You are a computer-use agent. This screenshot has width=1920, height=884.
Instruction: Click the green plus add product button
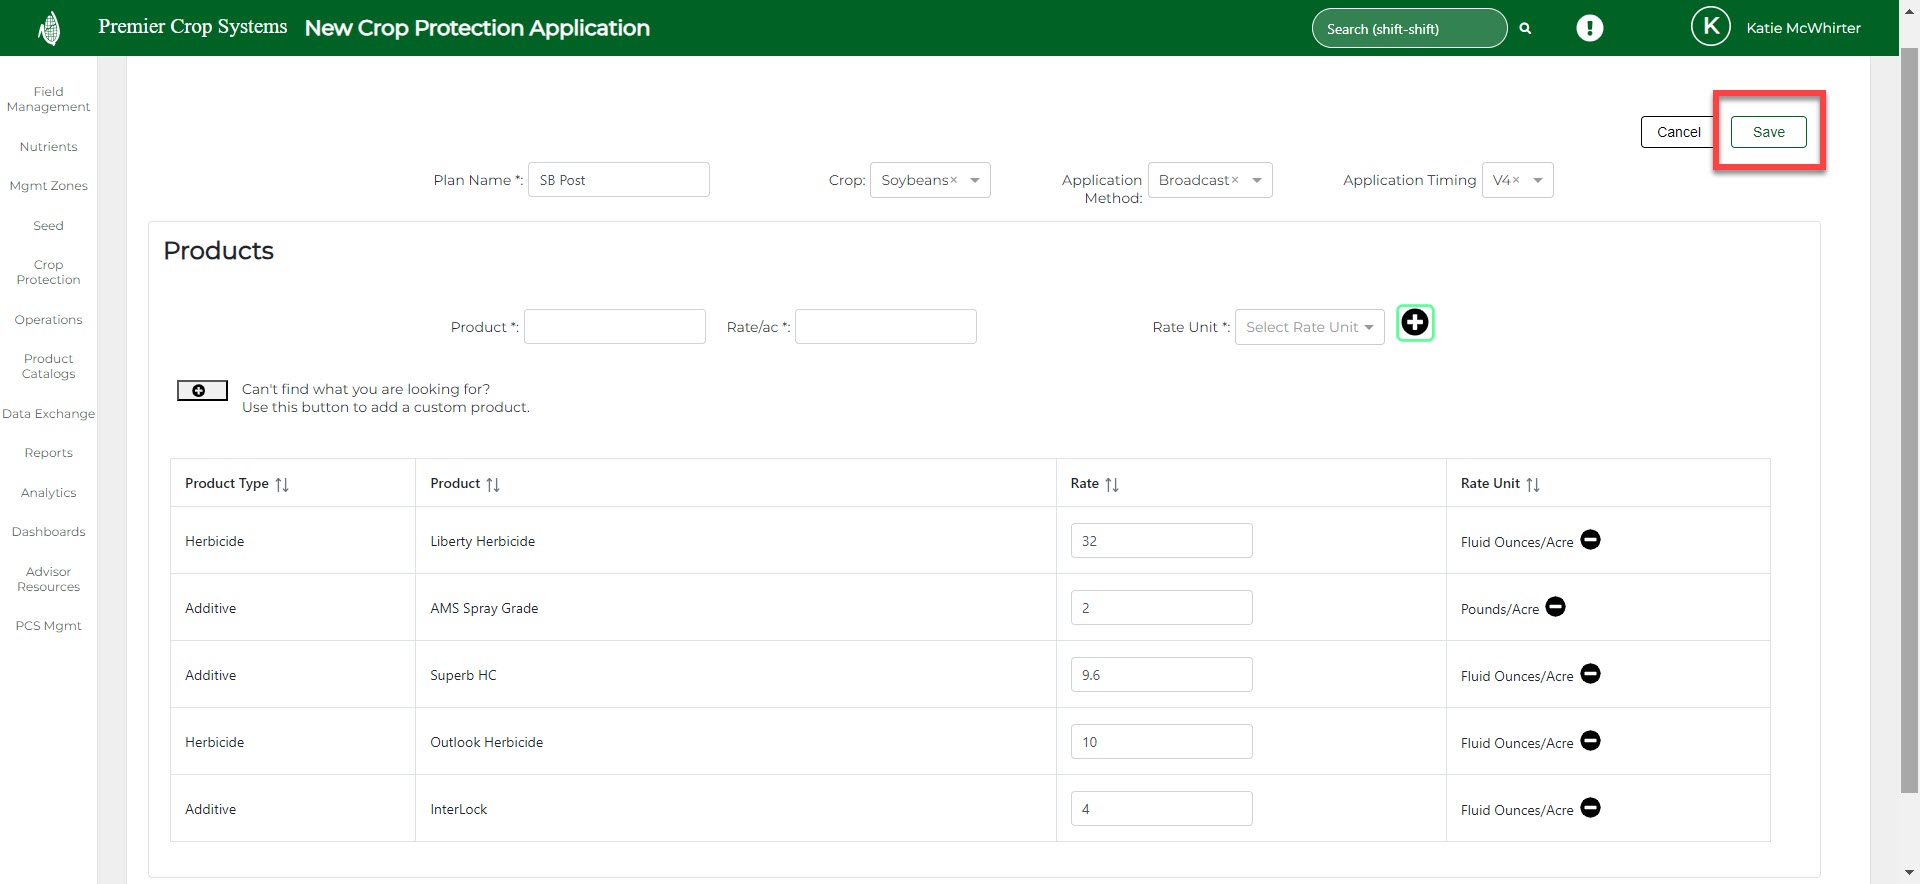(1414, 323)
